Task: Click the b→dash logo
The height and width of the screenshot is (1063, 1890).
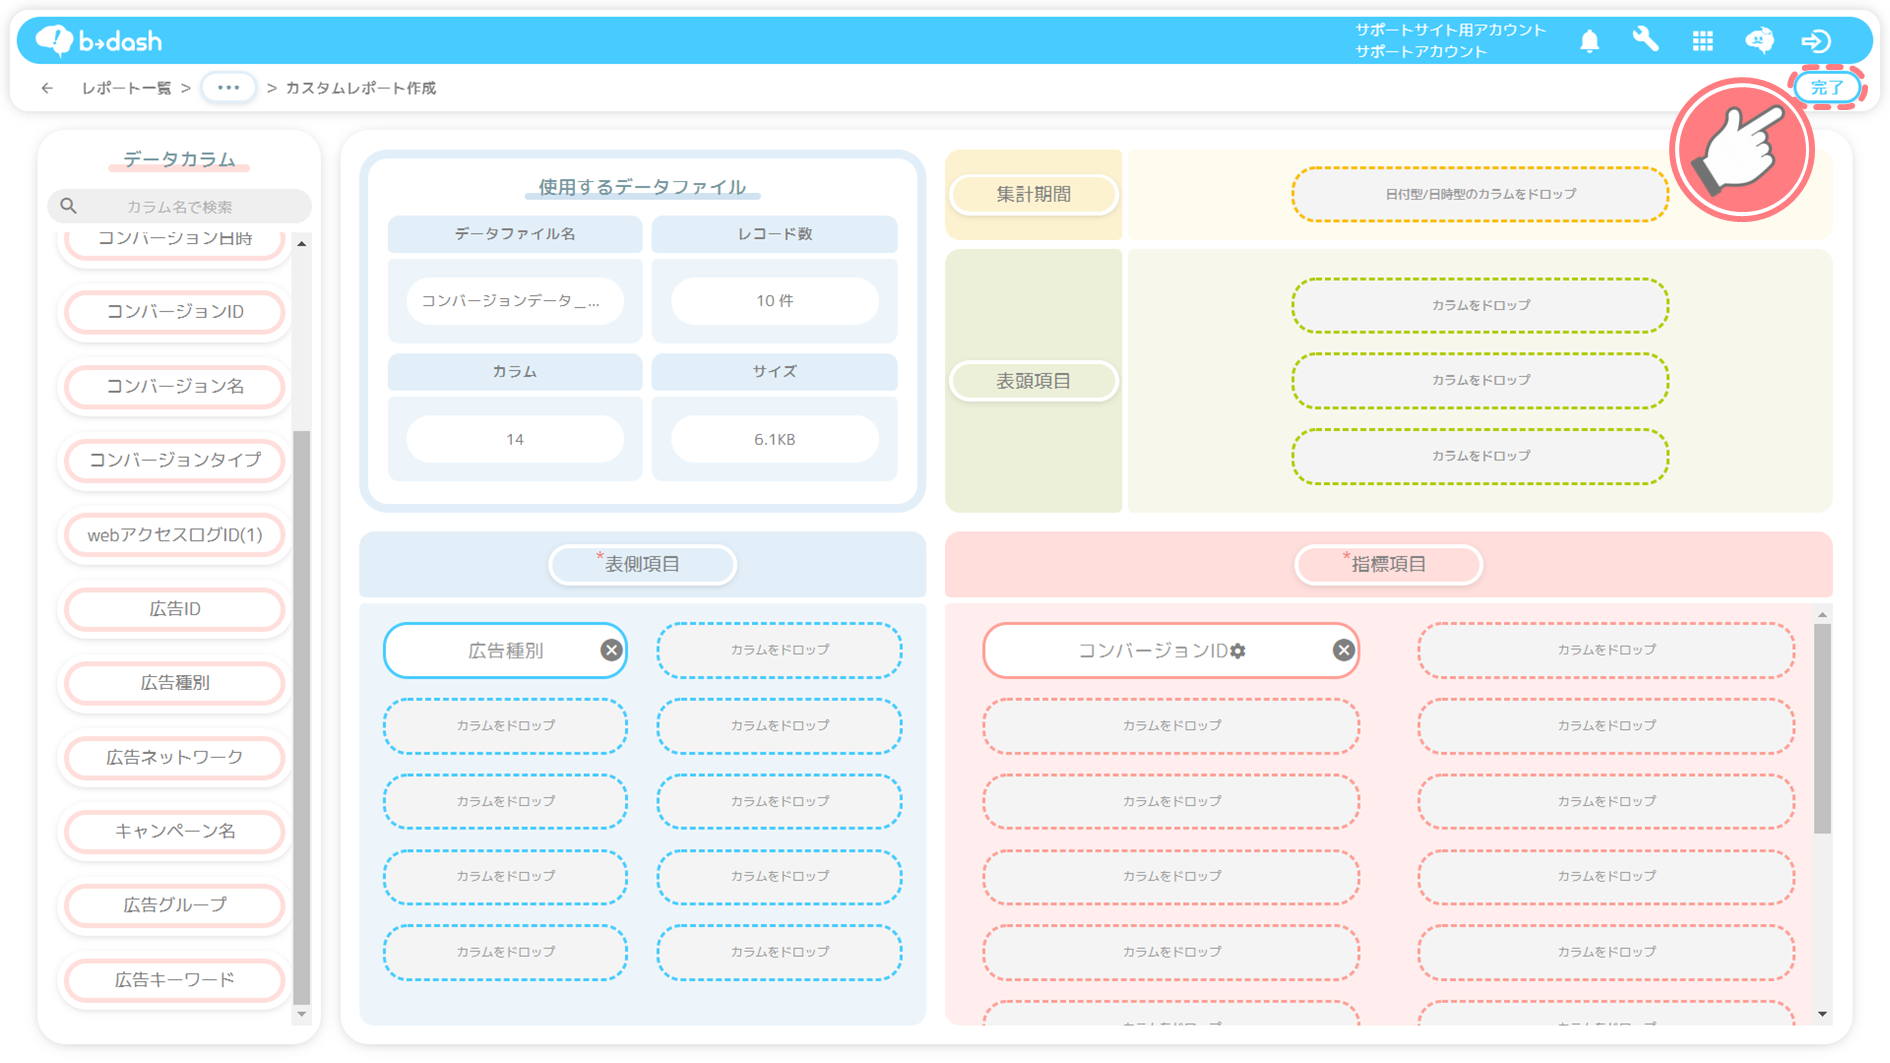Action: click(x=98, y=41)
